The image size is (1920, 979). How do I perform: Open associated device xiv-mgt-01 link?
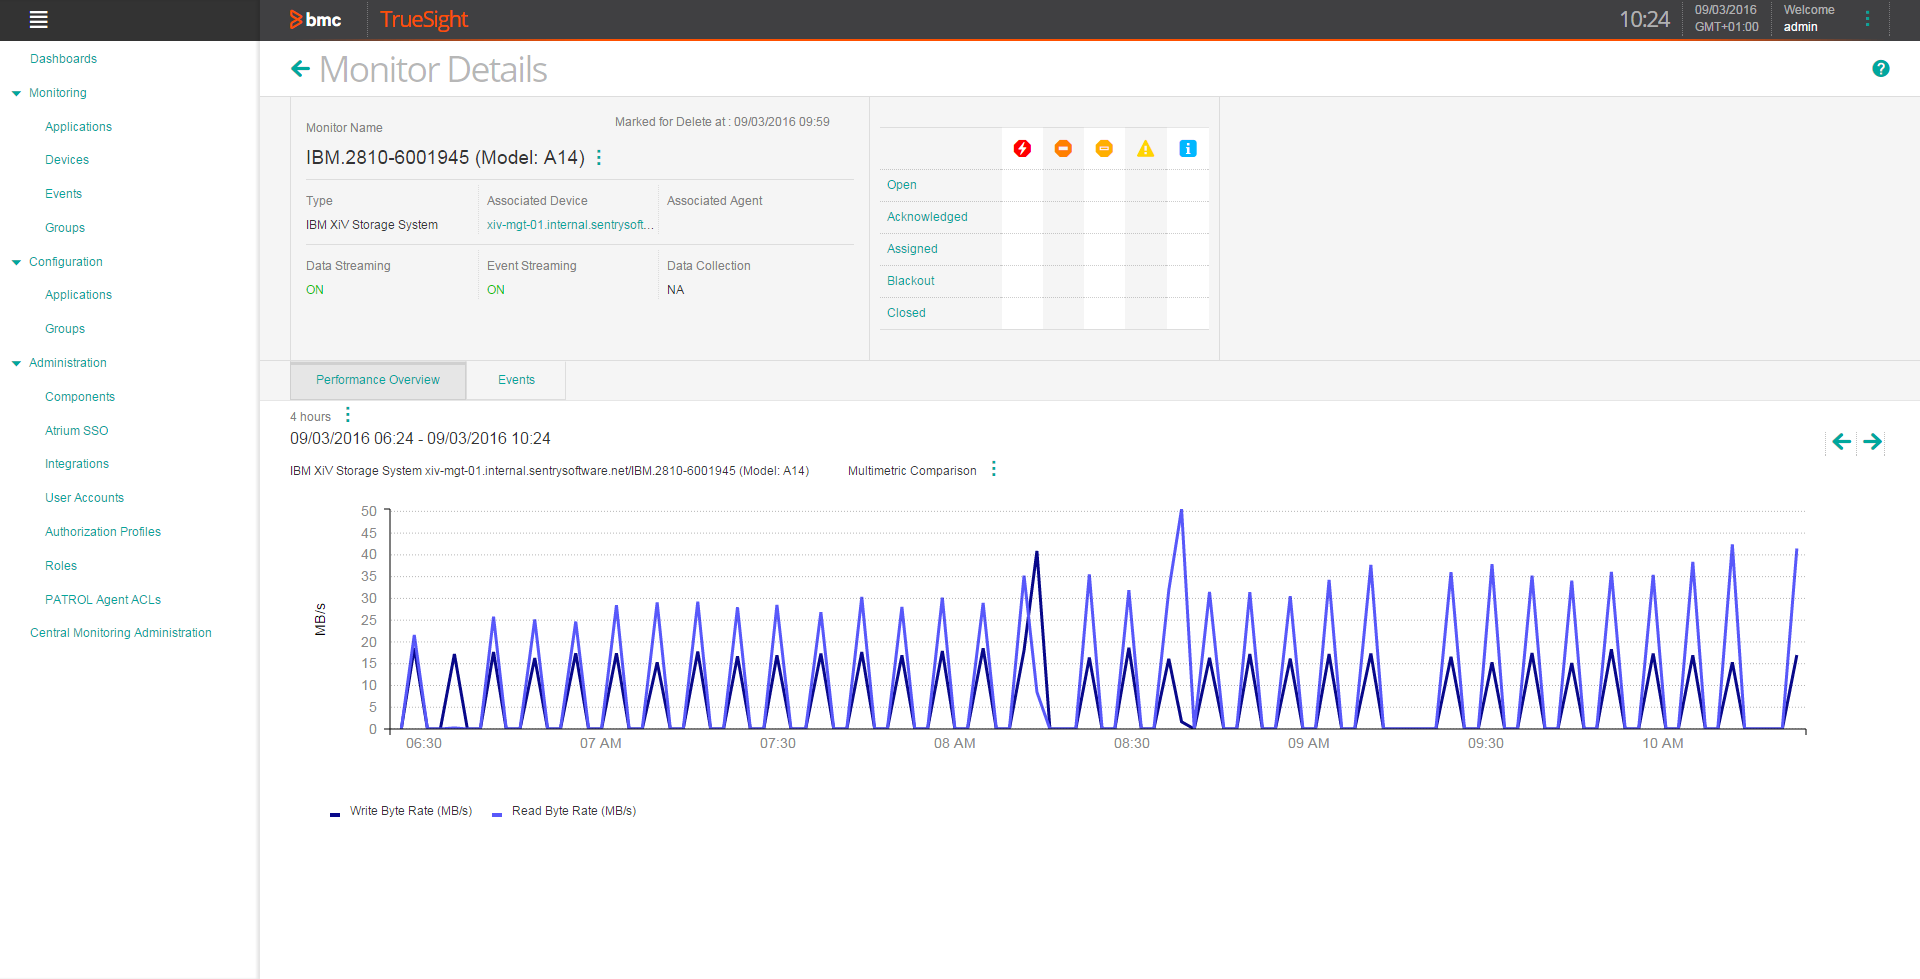tap(570, 225)
